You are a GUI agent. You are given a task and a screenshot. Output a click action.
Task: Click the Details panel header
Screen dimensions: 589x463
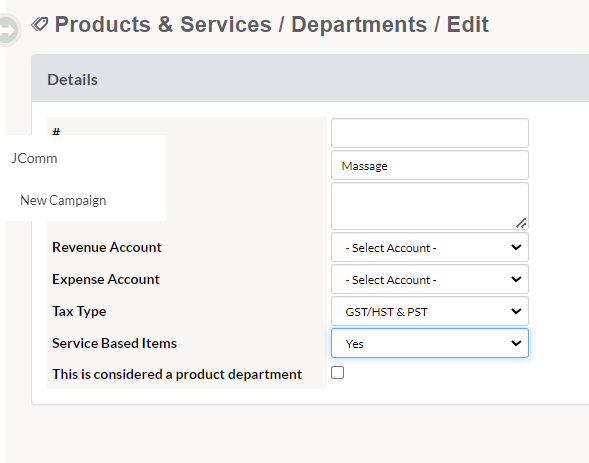[x=310, y=78]
